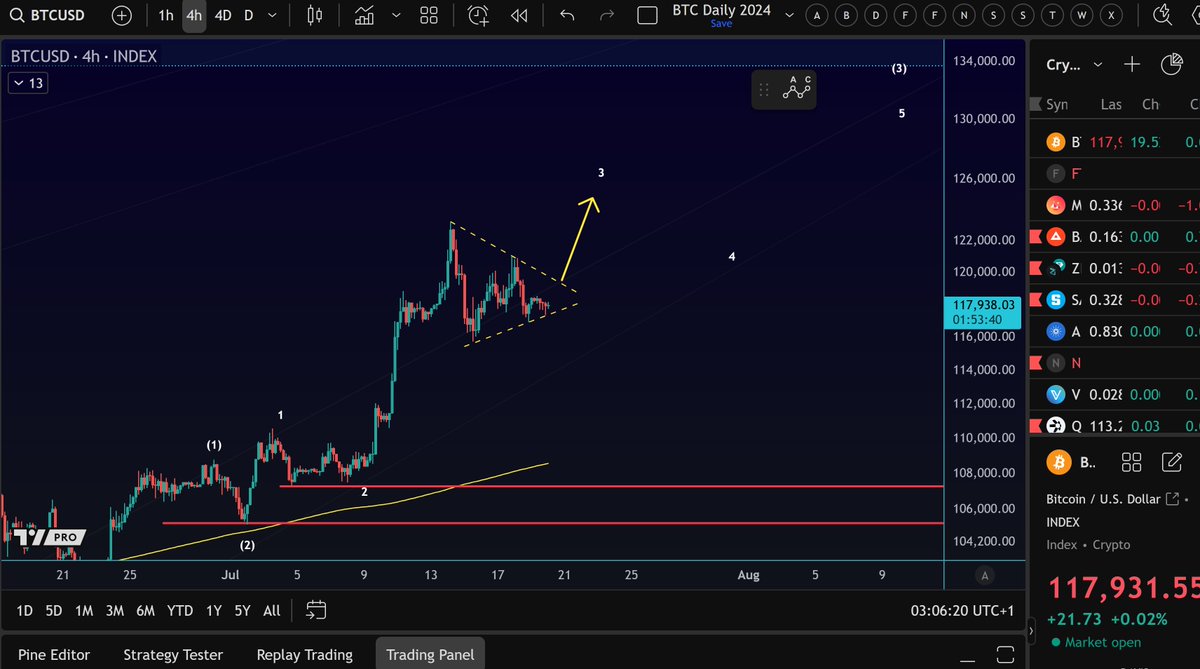Viewport: 1200px width, 669px height.
Task: Open the Replay Trading tab
Action: (x=305, y=655)
